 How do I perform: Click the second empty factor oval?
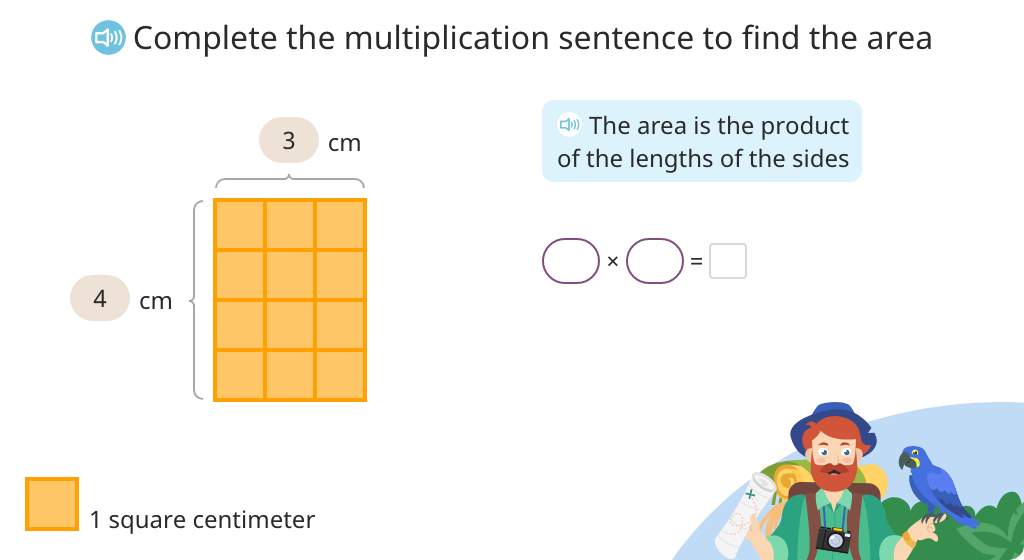coord(655,261)
